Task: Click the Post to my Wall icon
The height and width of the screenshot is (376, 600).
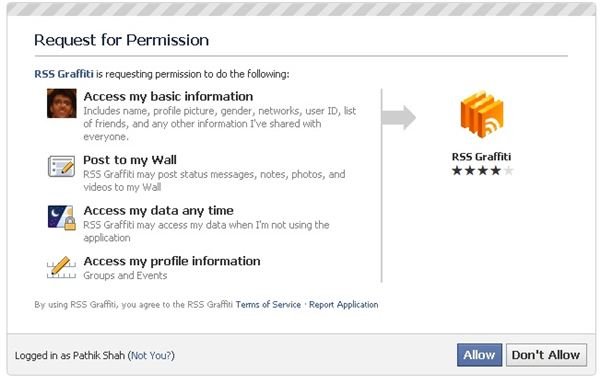Action: tap(61, 166)
